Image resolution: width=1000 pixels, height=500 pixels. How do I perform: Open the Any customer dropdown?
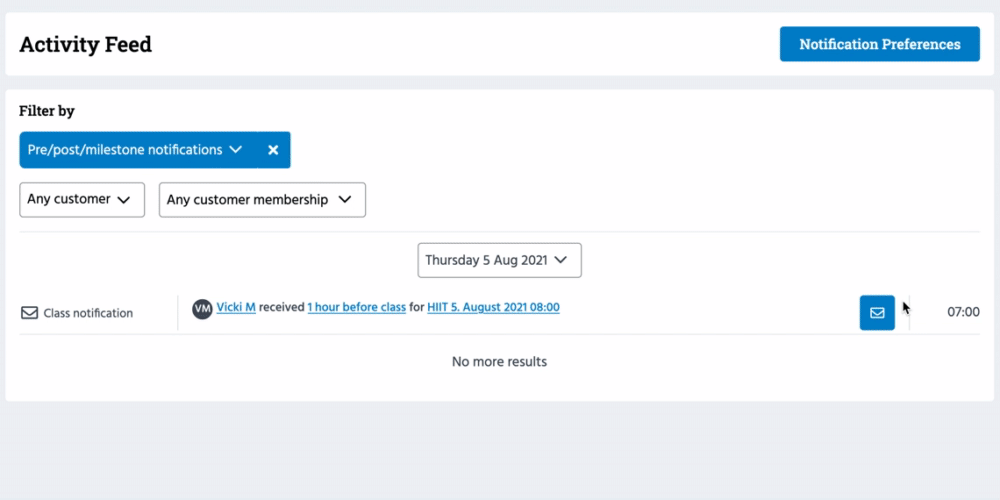[81, 199]
